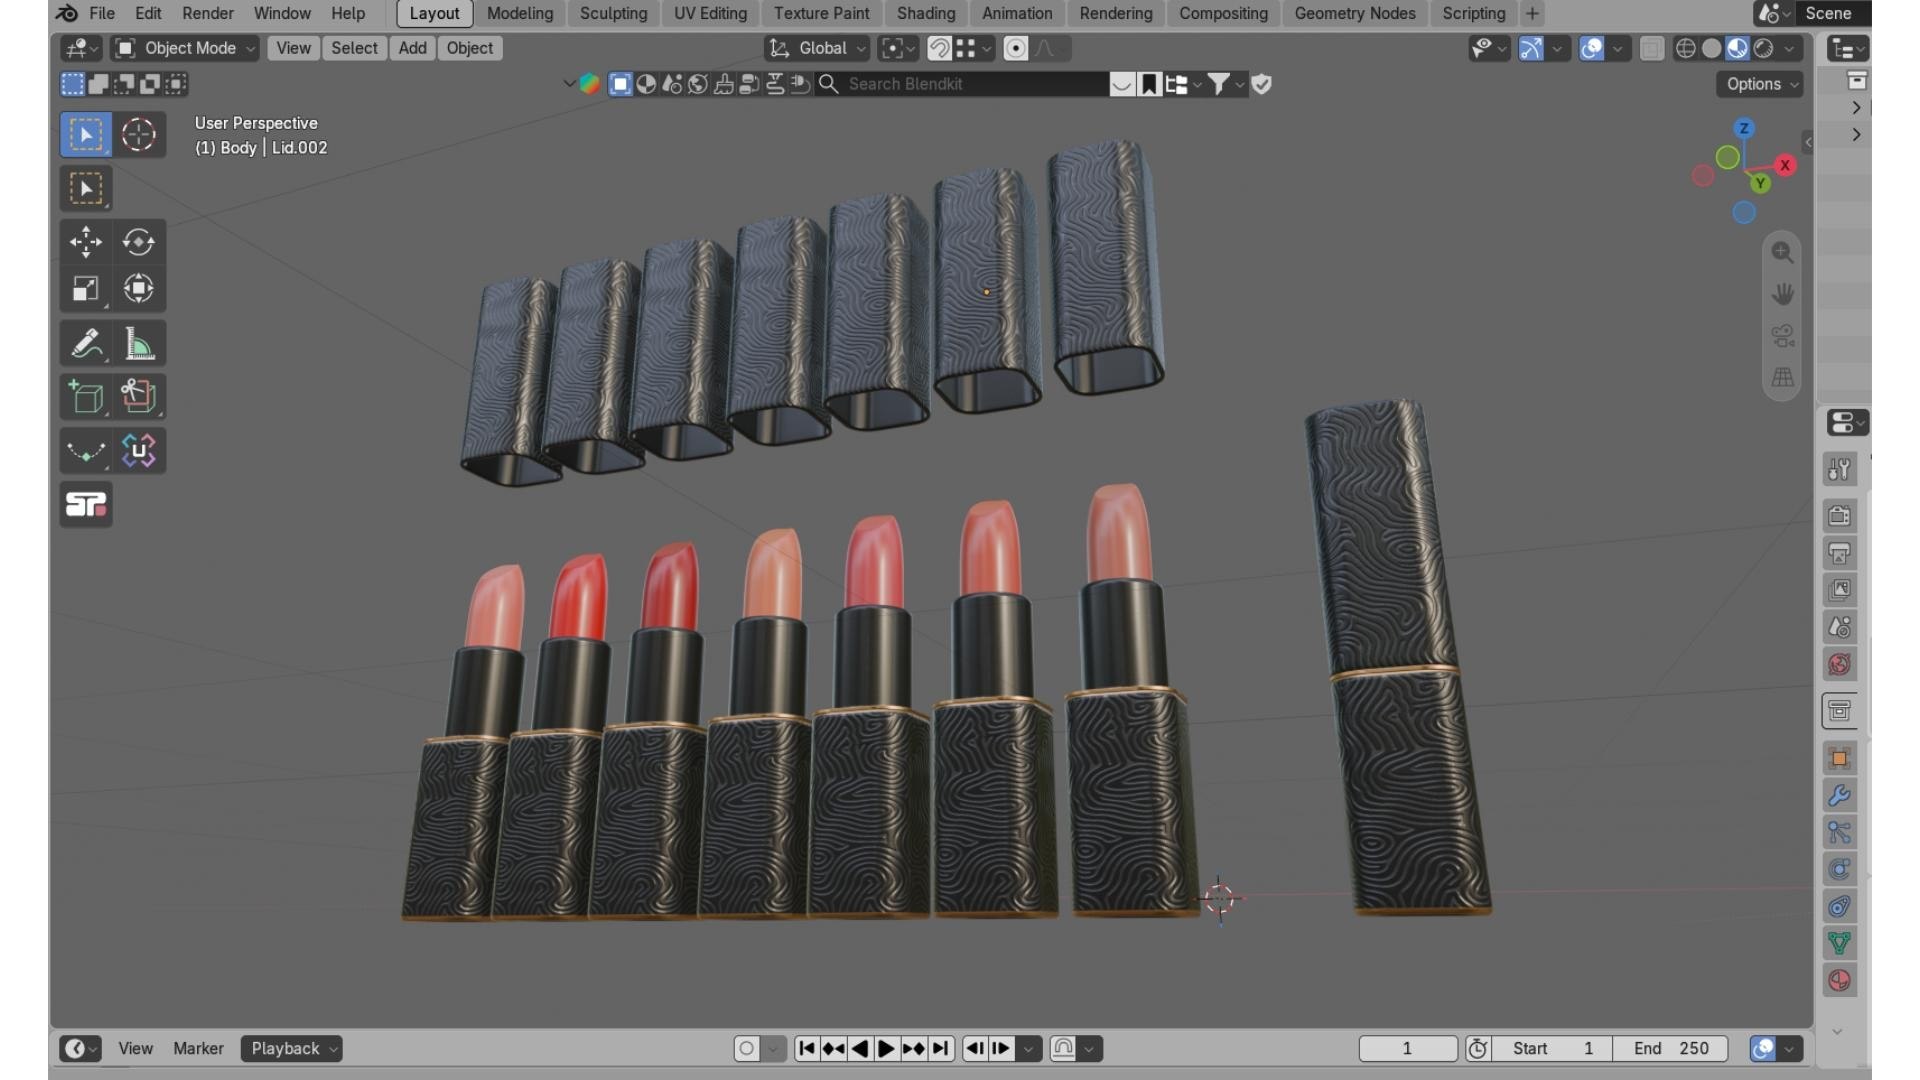Toggle show overlays button
The image size is (1920, 1080).
point(1592,48)
